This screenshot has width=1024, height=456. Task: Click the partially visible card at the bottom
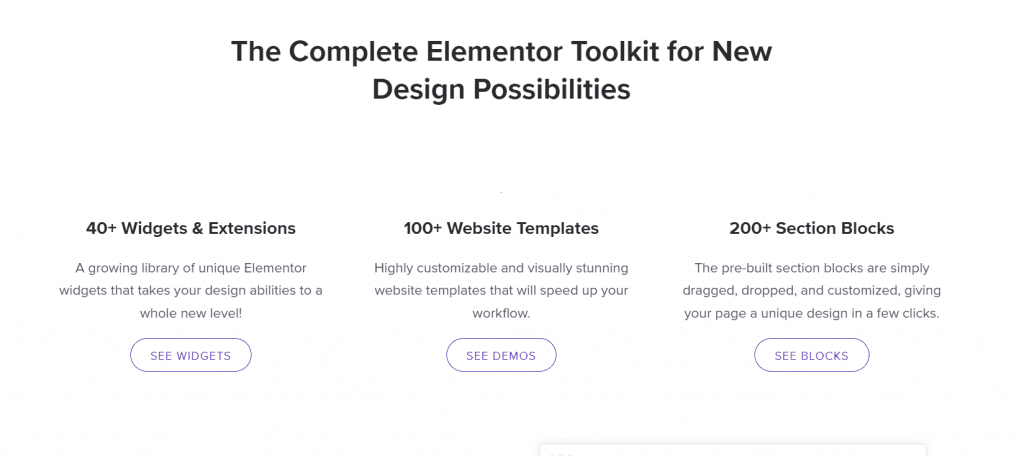pyautogui.click(x=733, y=450)
